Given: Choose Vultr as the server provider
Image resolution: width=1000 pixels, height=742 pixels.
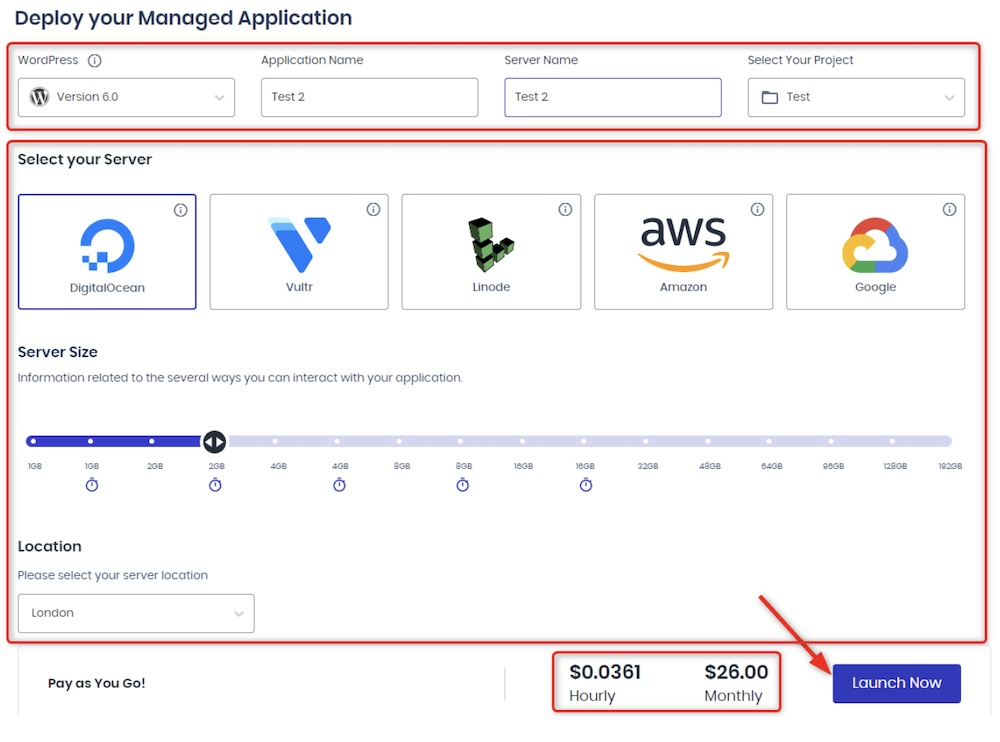Looking at the screenshot, I should pos(299,252).
